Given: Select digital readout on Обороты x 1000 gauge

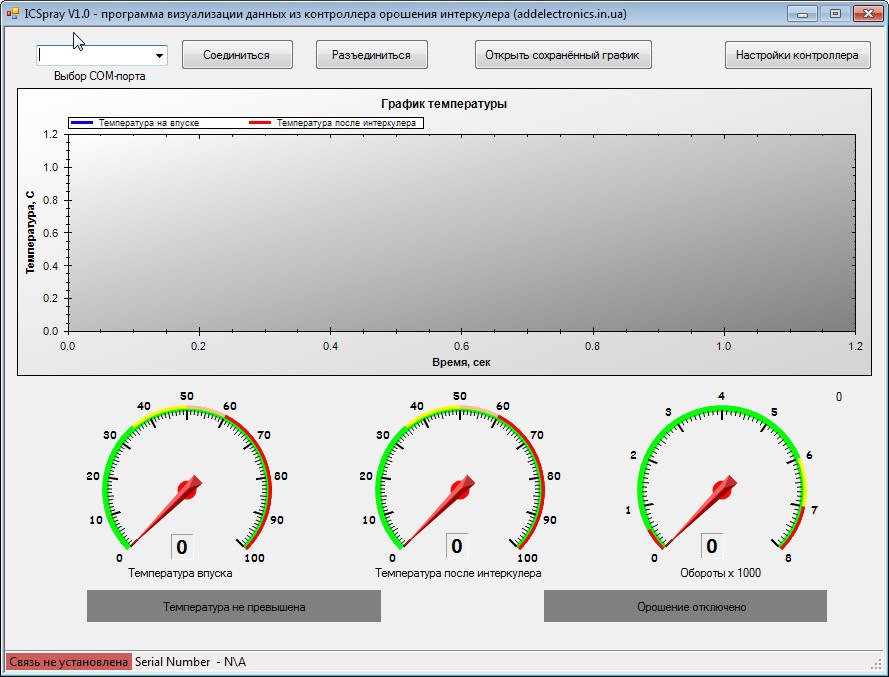Looking at the screenshot, I should [x=712, y=546].
